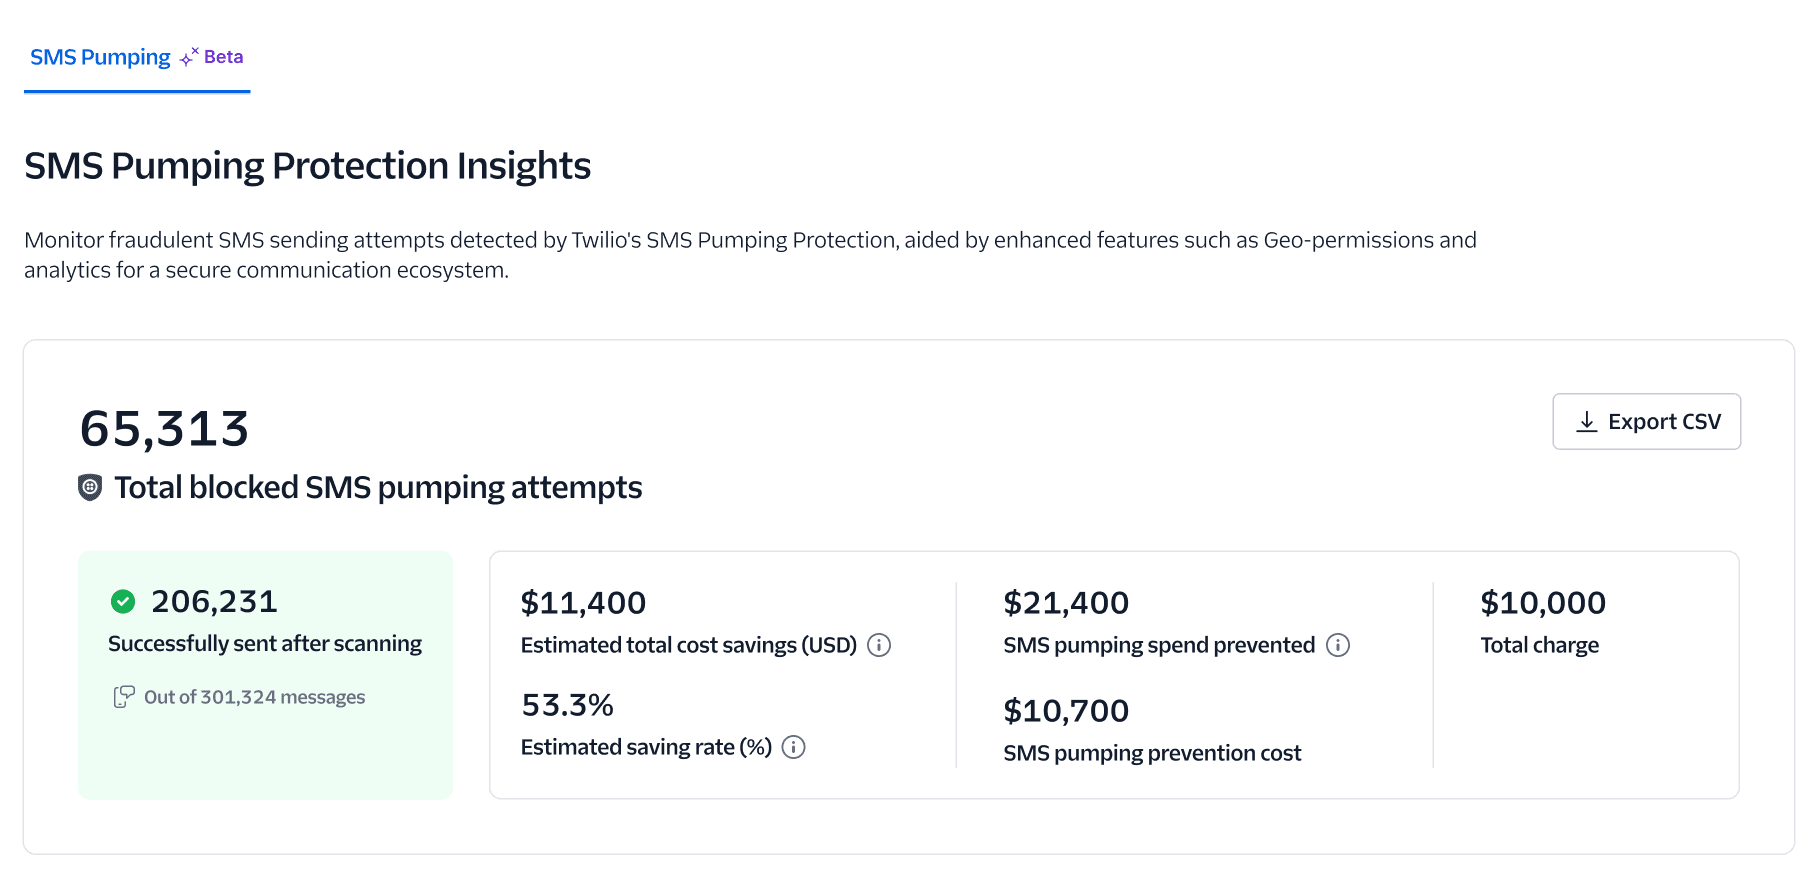The image size is (1818, 878).
Task: Show info for Estimated total cost savings
Action: [879, 646]
